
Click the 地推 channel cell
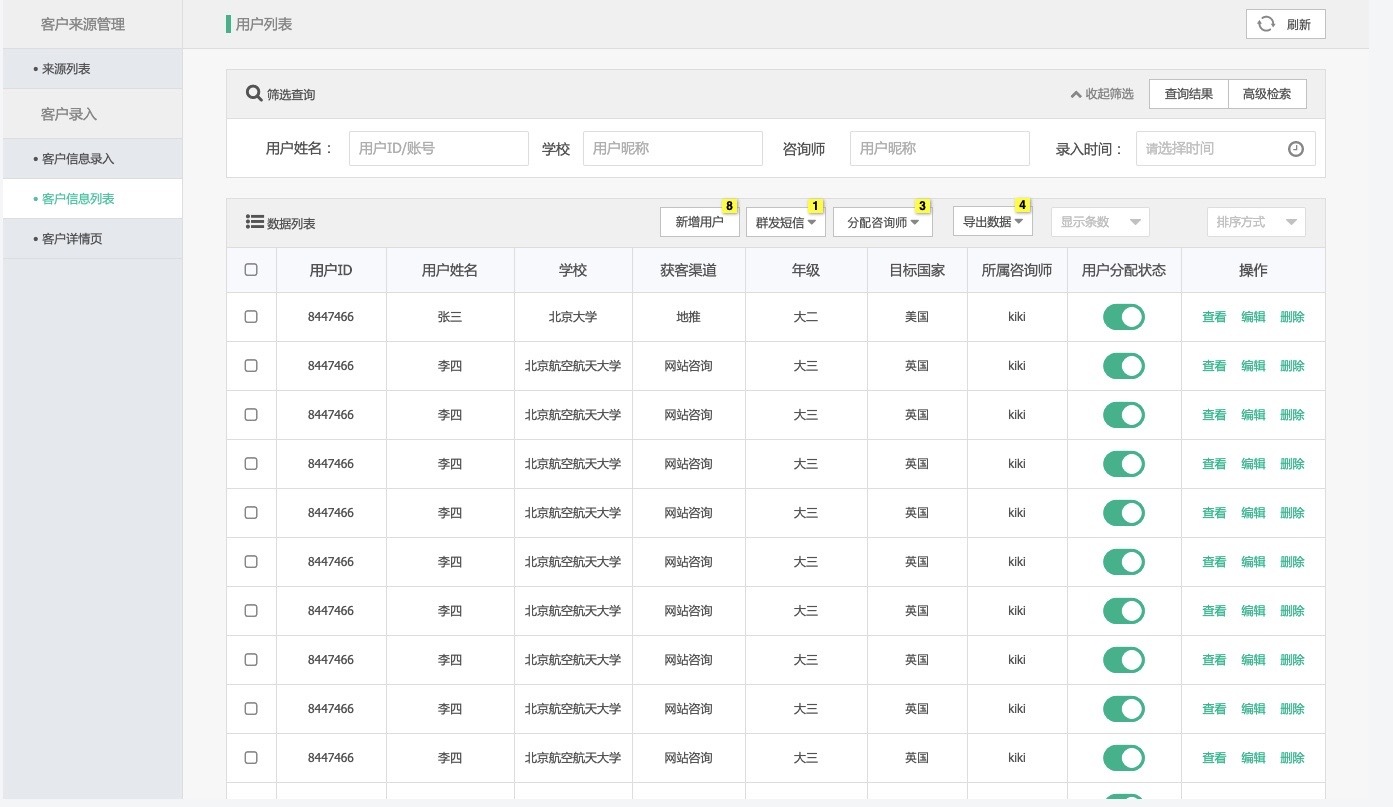pos(689,317)
